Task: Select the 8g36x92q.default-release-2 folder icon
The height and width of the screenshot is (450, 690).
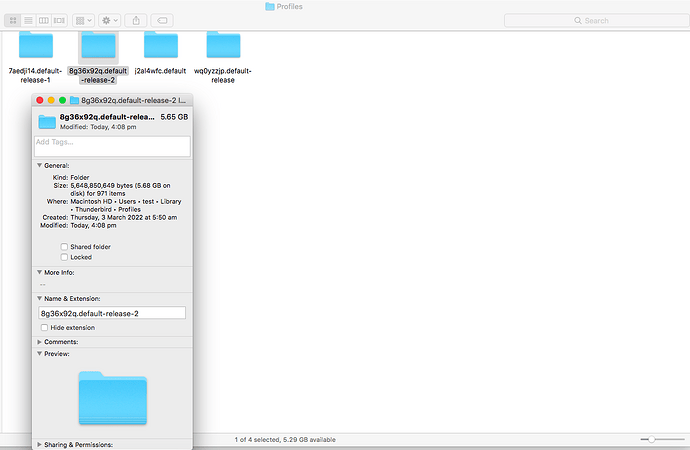Action: pos(98,46)
